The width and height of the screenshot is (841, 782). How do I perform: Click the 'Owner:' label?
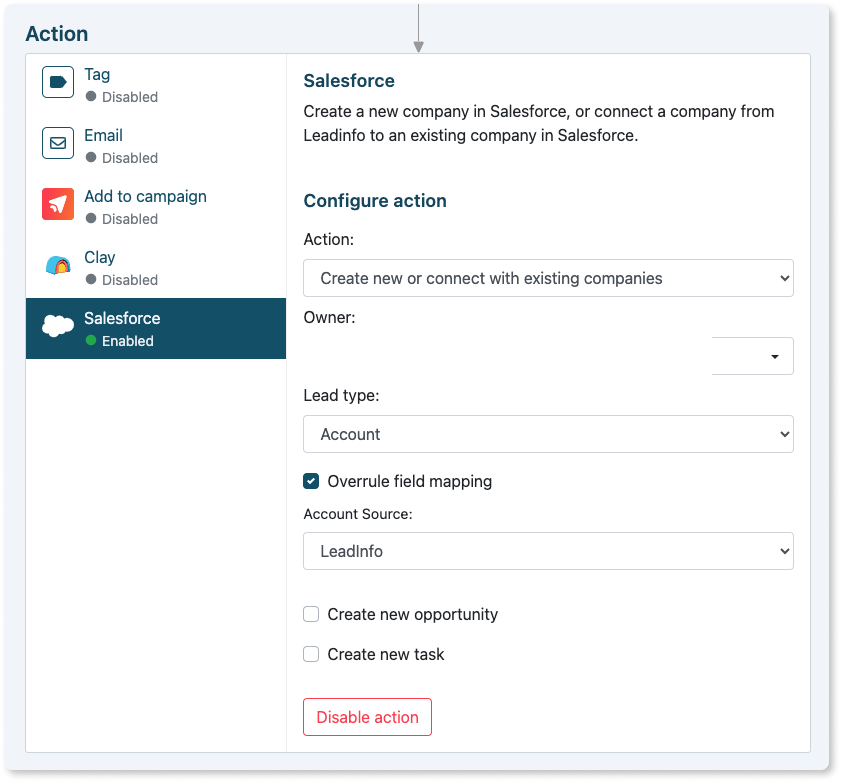pos(329,318)
